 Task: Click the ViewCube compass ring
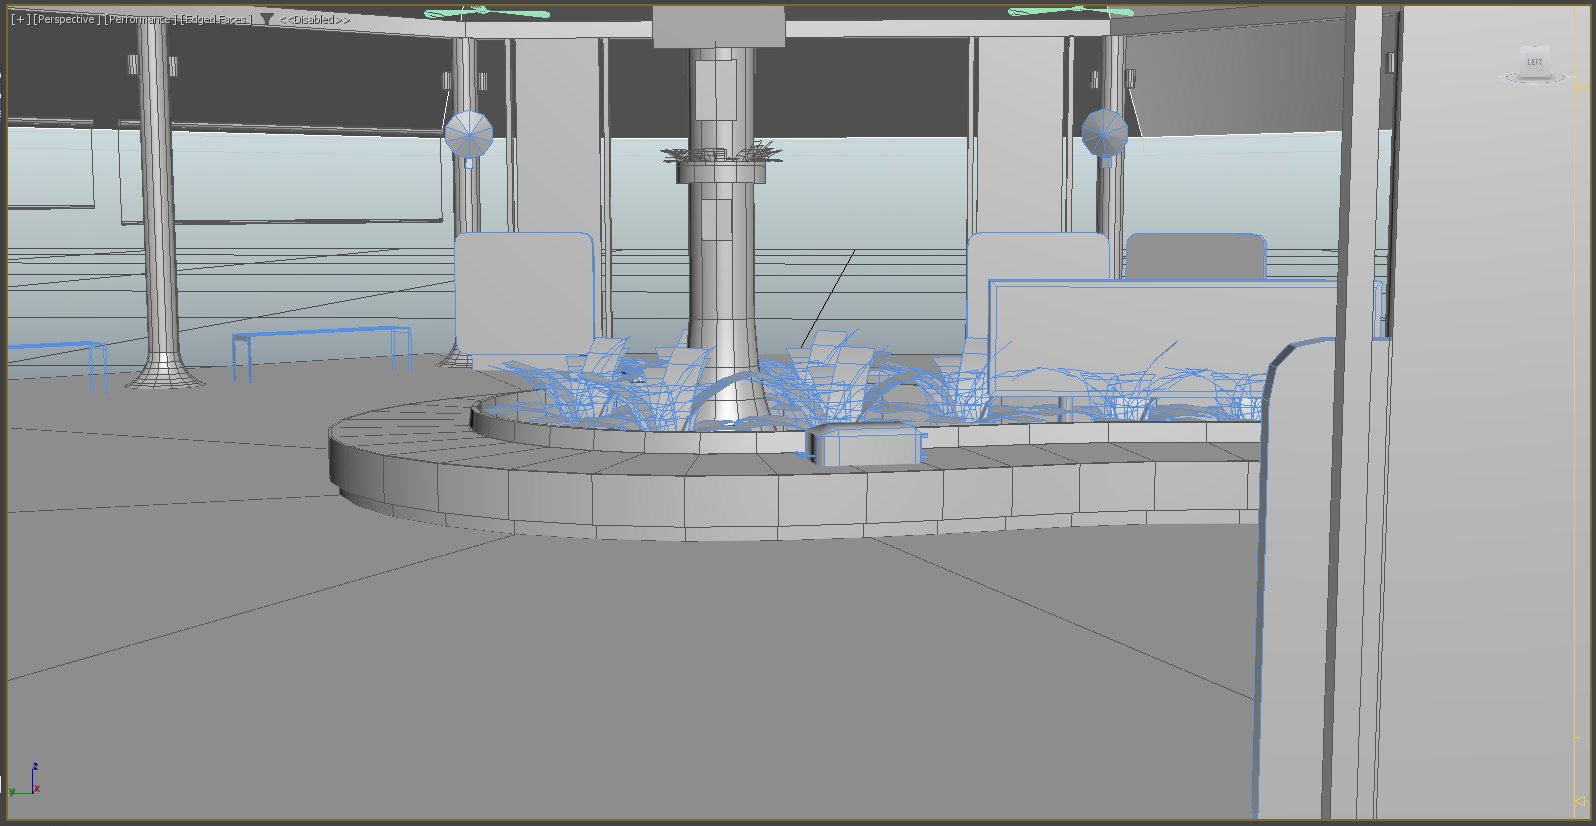click(x=1535, y=79)
